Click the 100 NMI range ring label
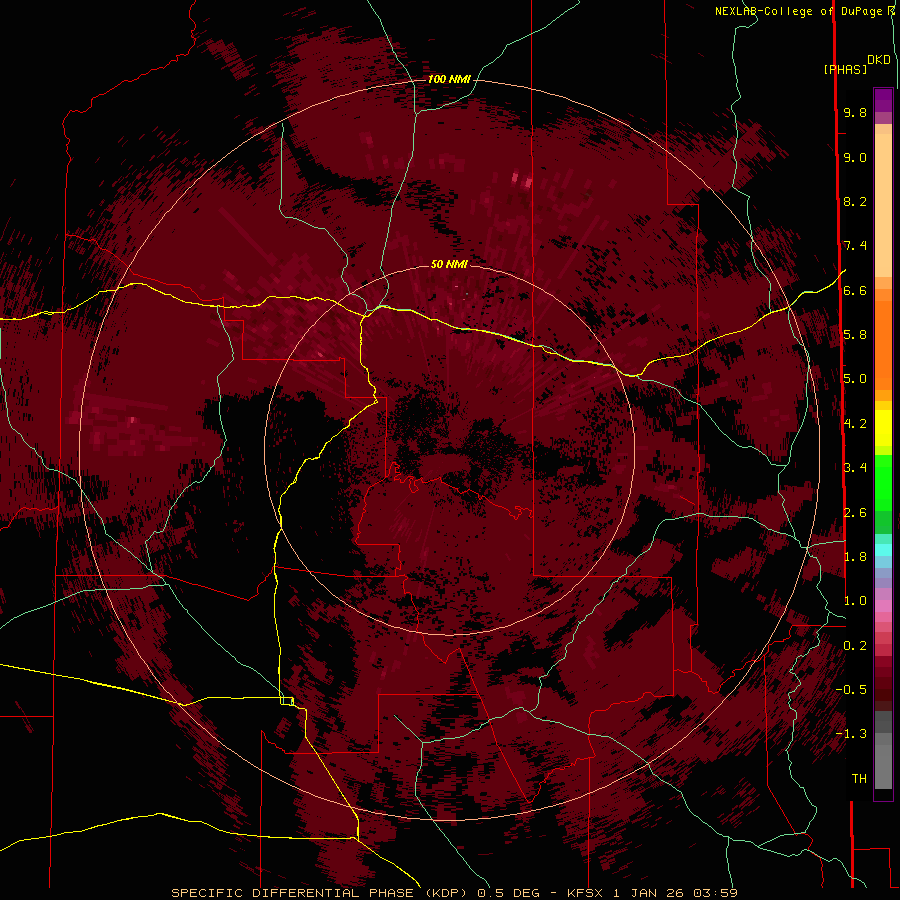 point(449,79)
